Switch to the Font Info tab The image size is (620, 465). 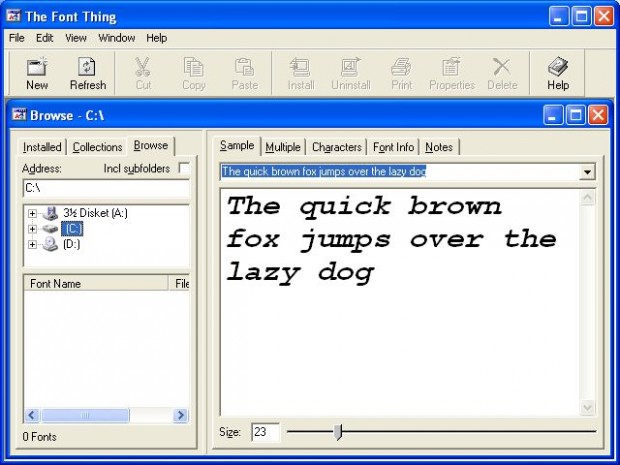coord(393,147)
